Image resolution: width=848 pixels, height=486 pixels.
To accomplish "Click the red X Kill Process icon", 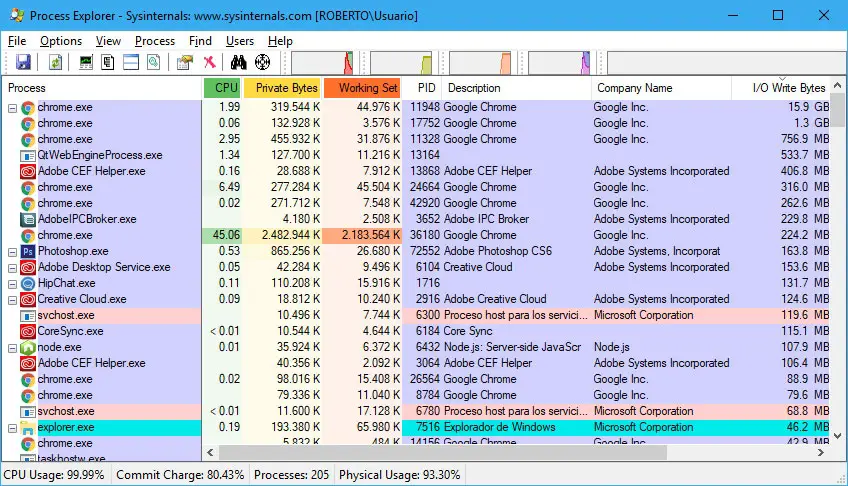I will coord(209,62).
